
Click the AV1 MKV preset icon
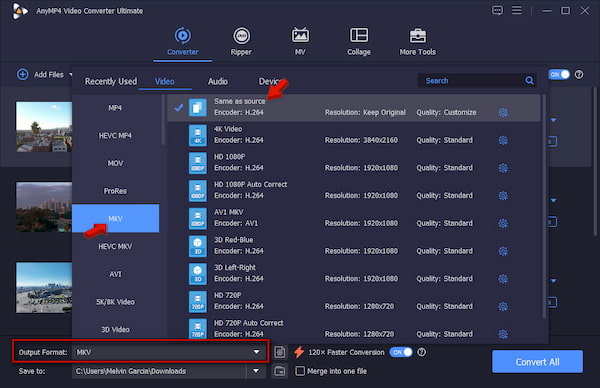coord(197,218)
